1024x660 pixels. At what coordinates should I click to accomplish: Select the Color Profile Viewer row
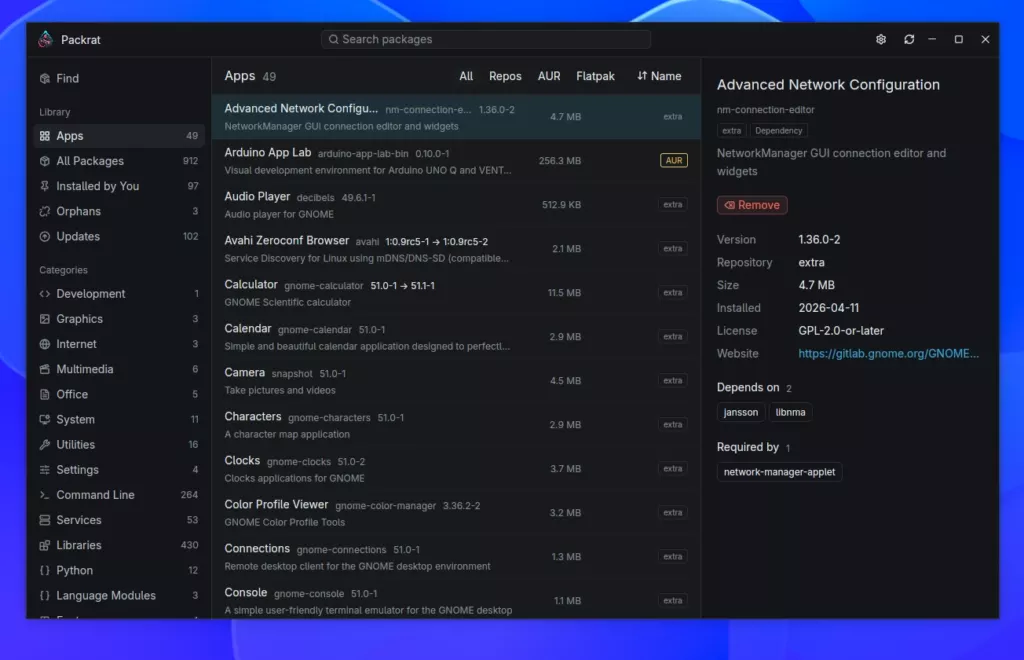456,513
